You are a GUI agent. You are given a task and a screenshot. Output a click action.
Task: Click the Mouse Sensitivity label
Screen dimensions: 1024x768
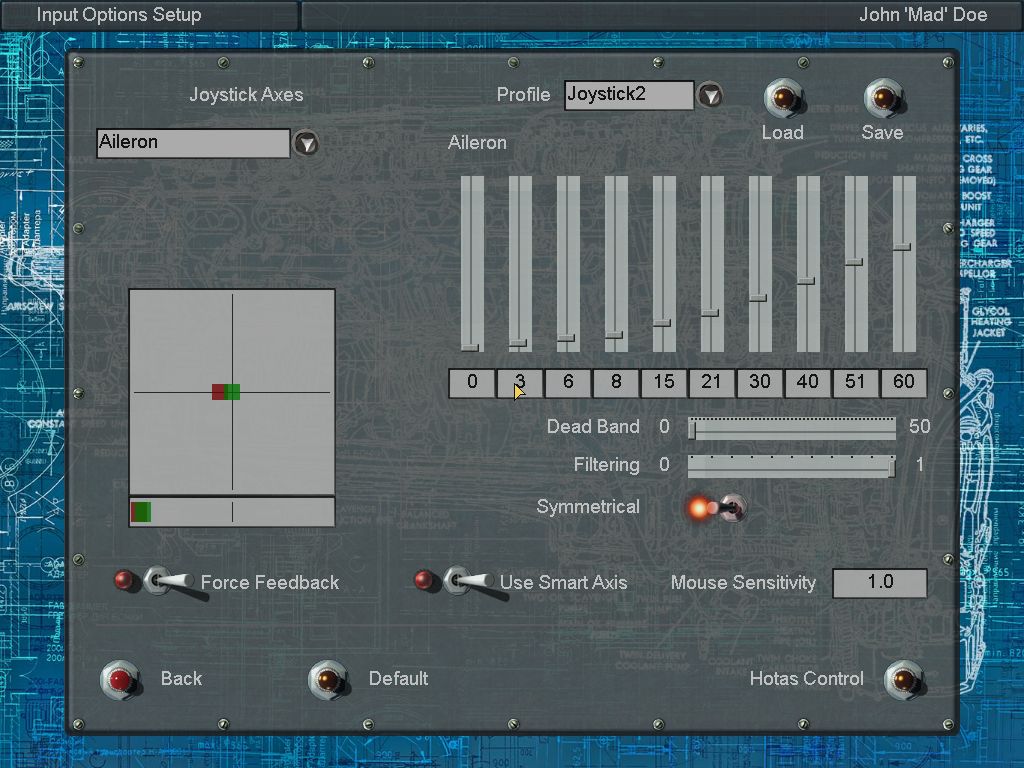[743, 583]
